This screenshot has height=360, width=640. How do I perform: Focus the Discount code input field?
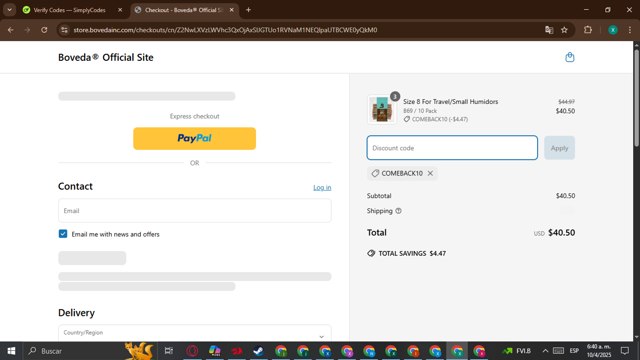[x=452, y=148]
